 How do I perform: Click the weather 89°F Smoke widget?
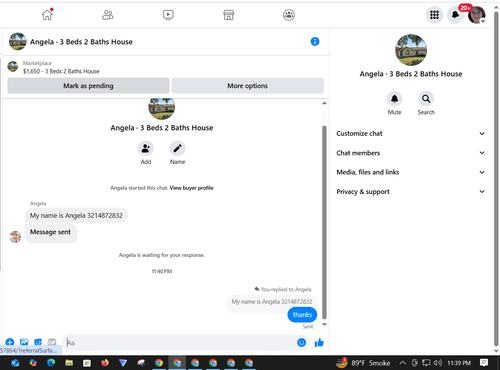click(363, 363)
